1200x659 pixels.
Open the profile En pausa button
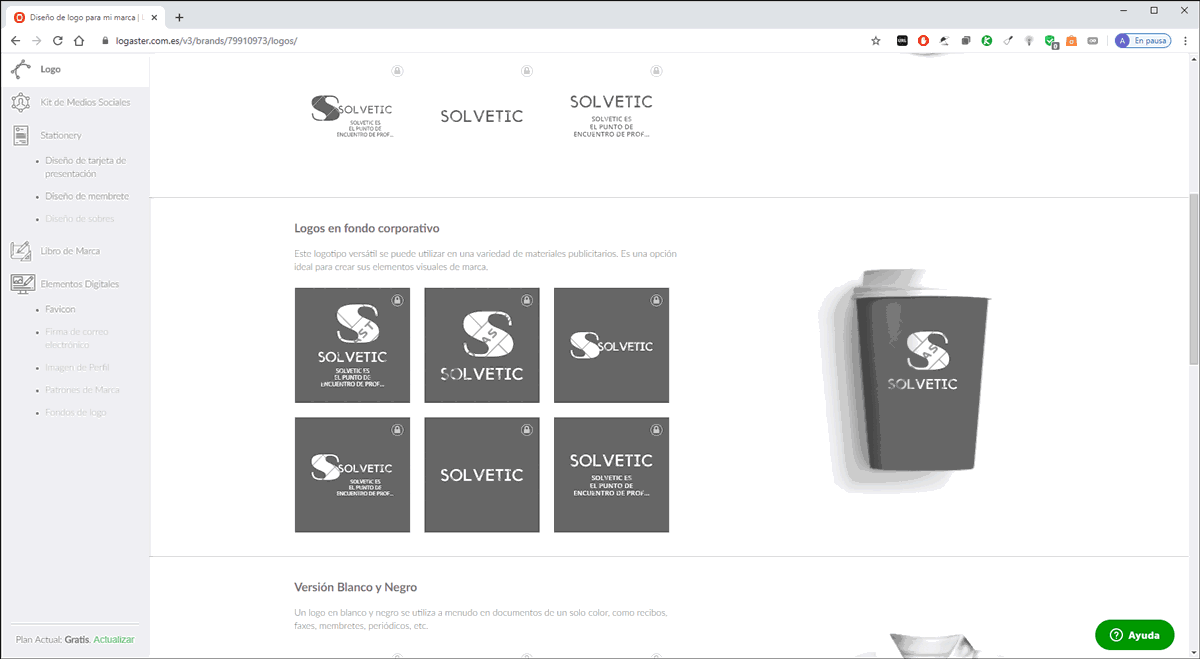point(1143,41)
